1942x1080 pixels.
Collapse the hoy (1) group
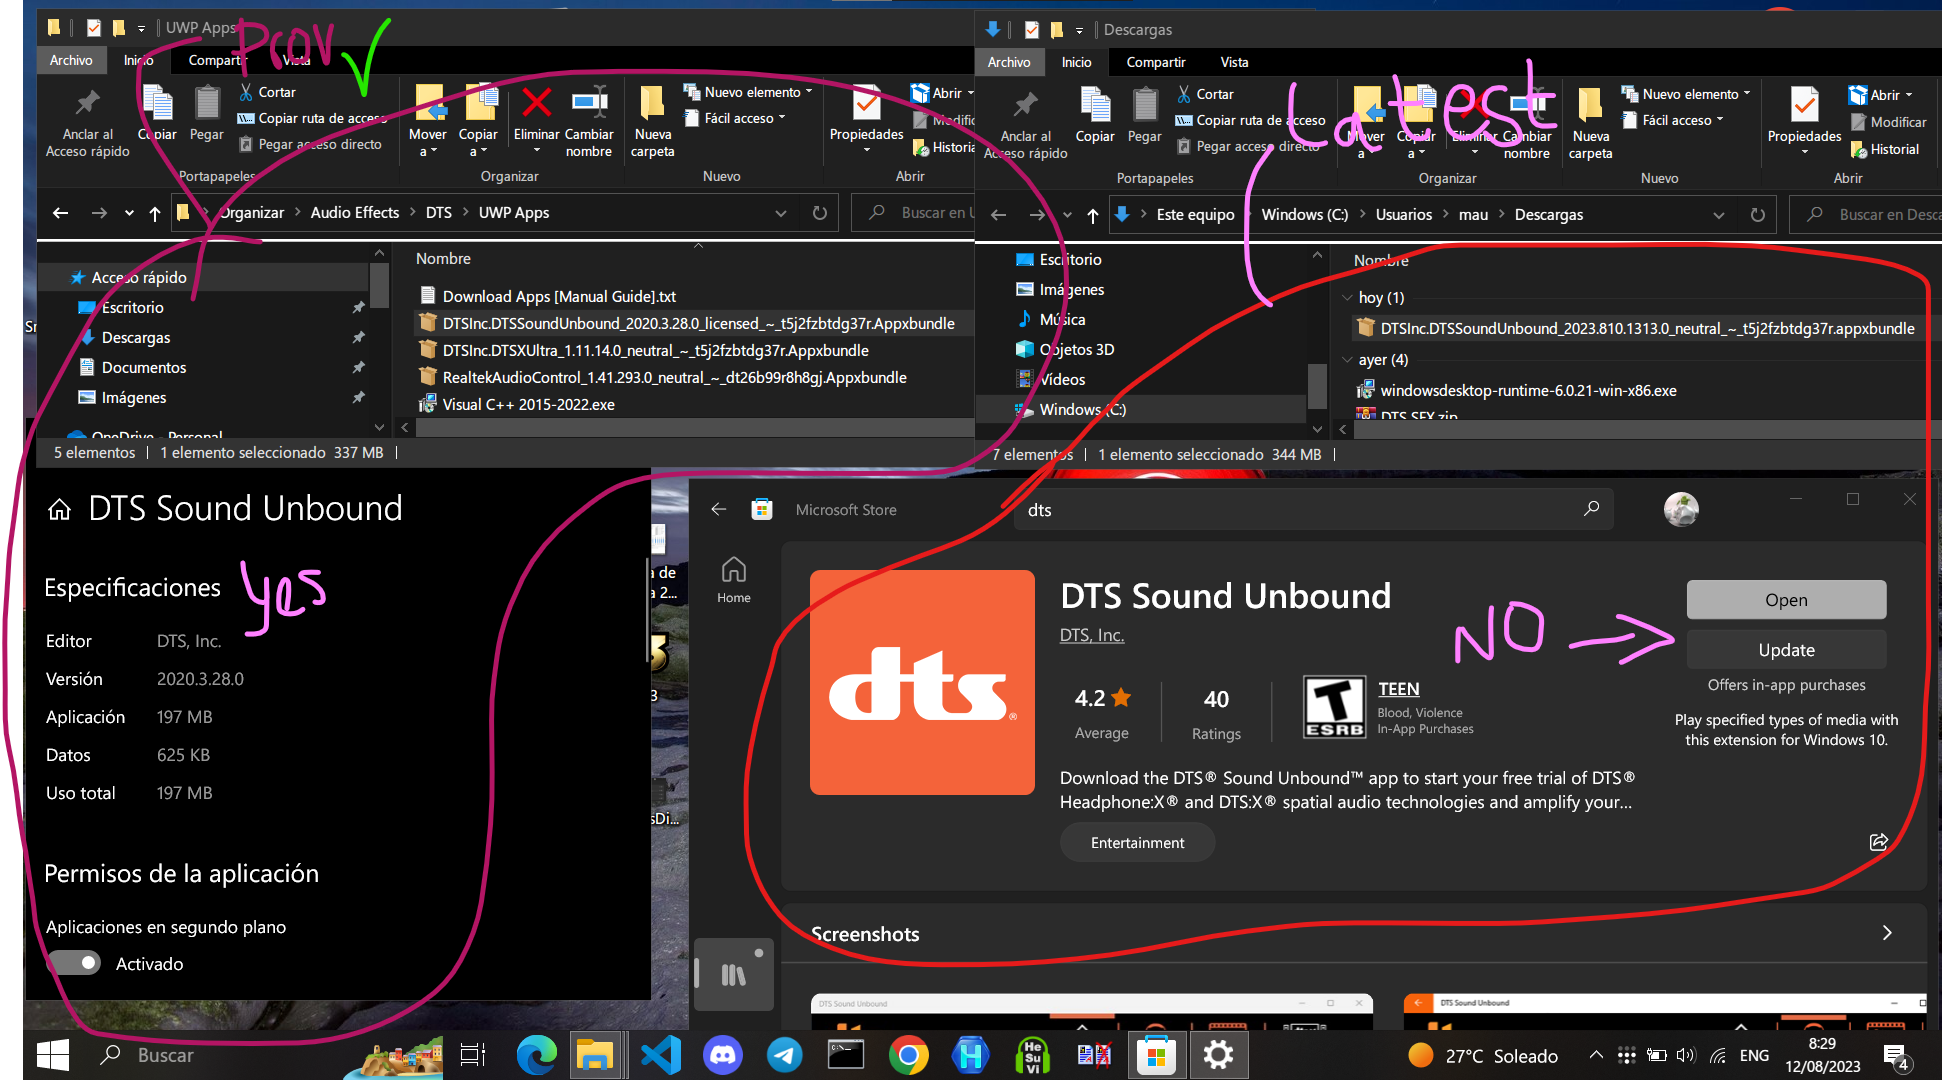tap(1348, 298)
